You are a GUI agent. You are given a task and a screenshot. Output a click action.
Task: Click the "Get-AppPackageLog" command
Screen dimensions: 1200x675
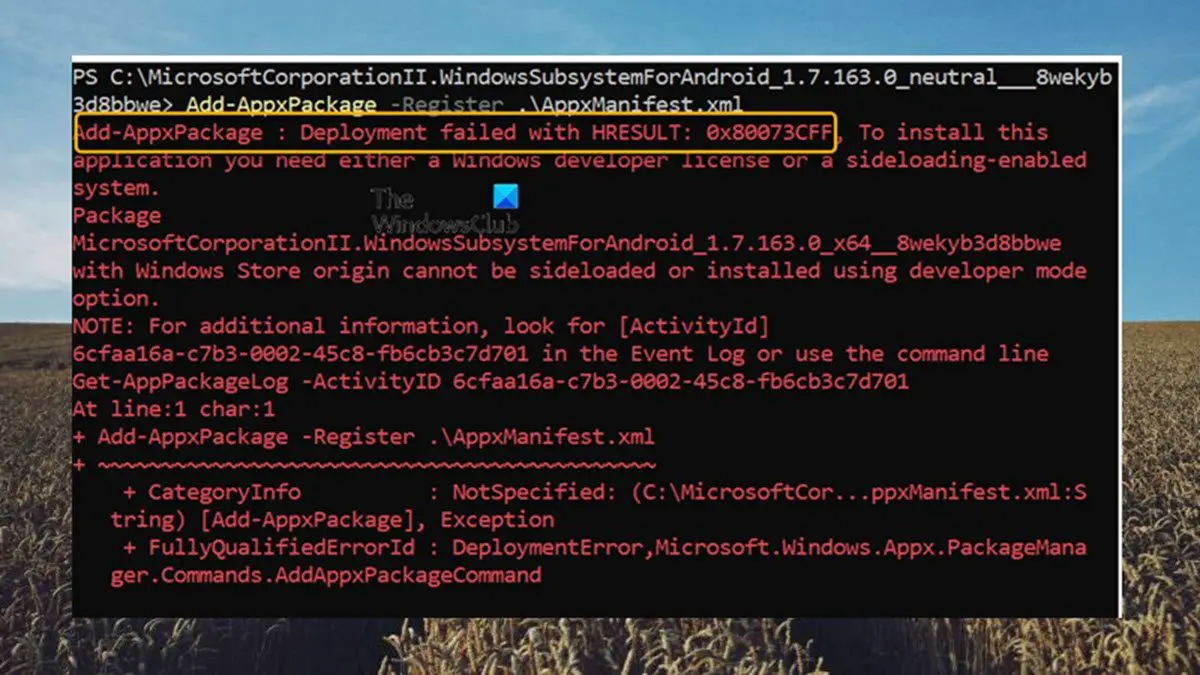[x=179, y=381]
